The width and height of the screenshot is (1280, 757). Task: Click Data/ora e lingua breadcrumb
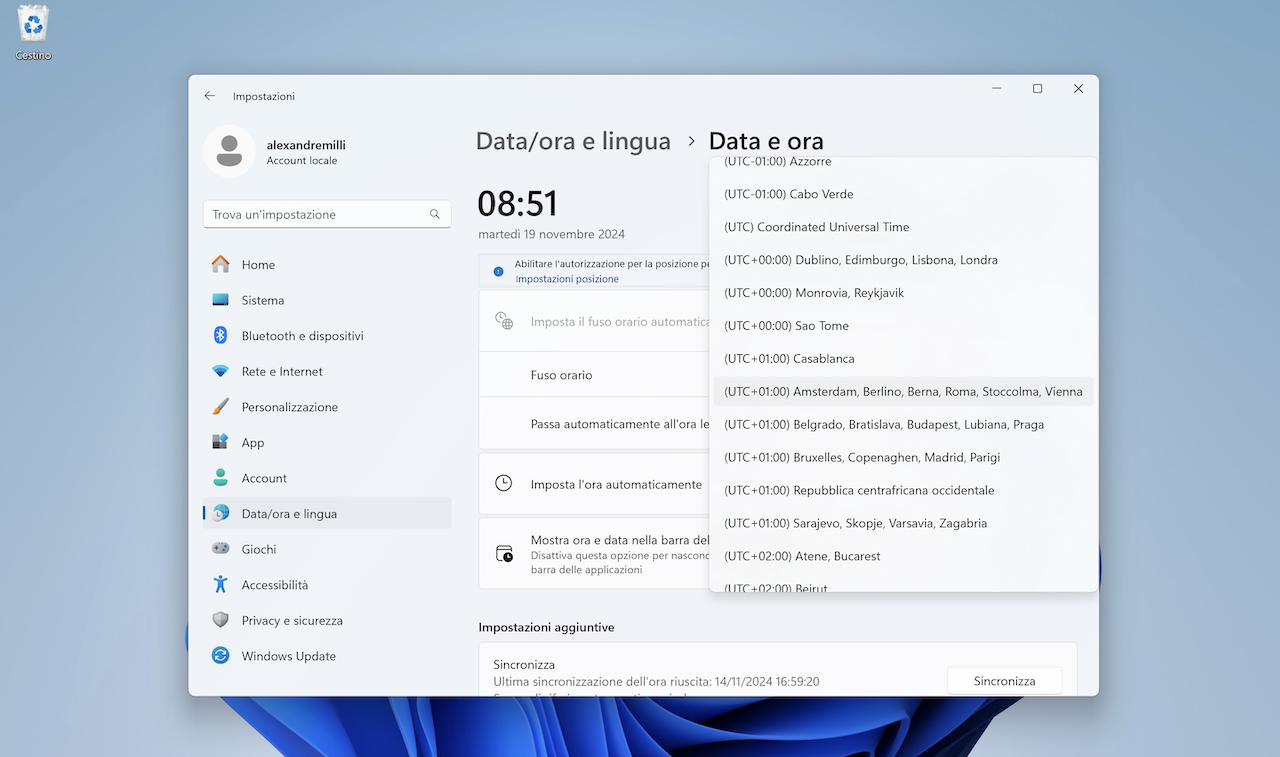click(573, 142)
